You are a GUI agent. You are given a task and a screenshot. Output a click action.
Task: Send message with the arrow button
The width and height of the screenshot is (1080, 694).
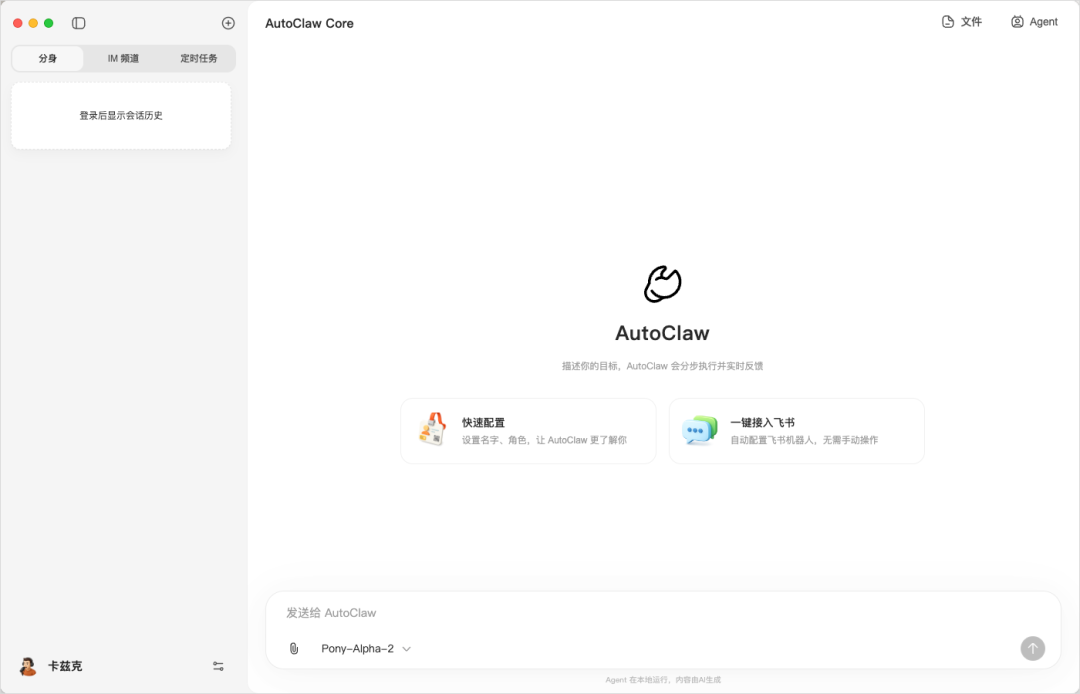pos(1032,648)
